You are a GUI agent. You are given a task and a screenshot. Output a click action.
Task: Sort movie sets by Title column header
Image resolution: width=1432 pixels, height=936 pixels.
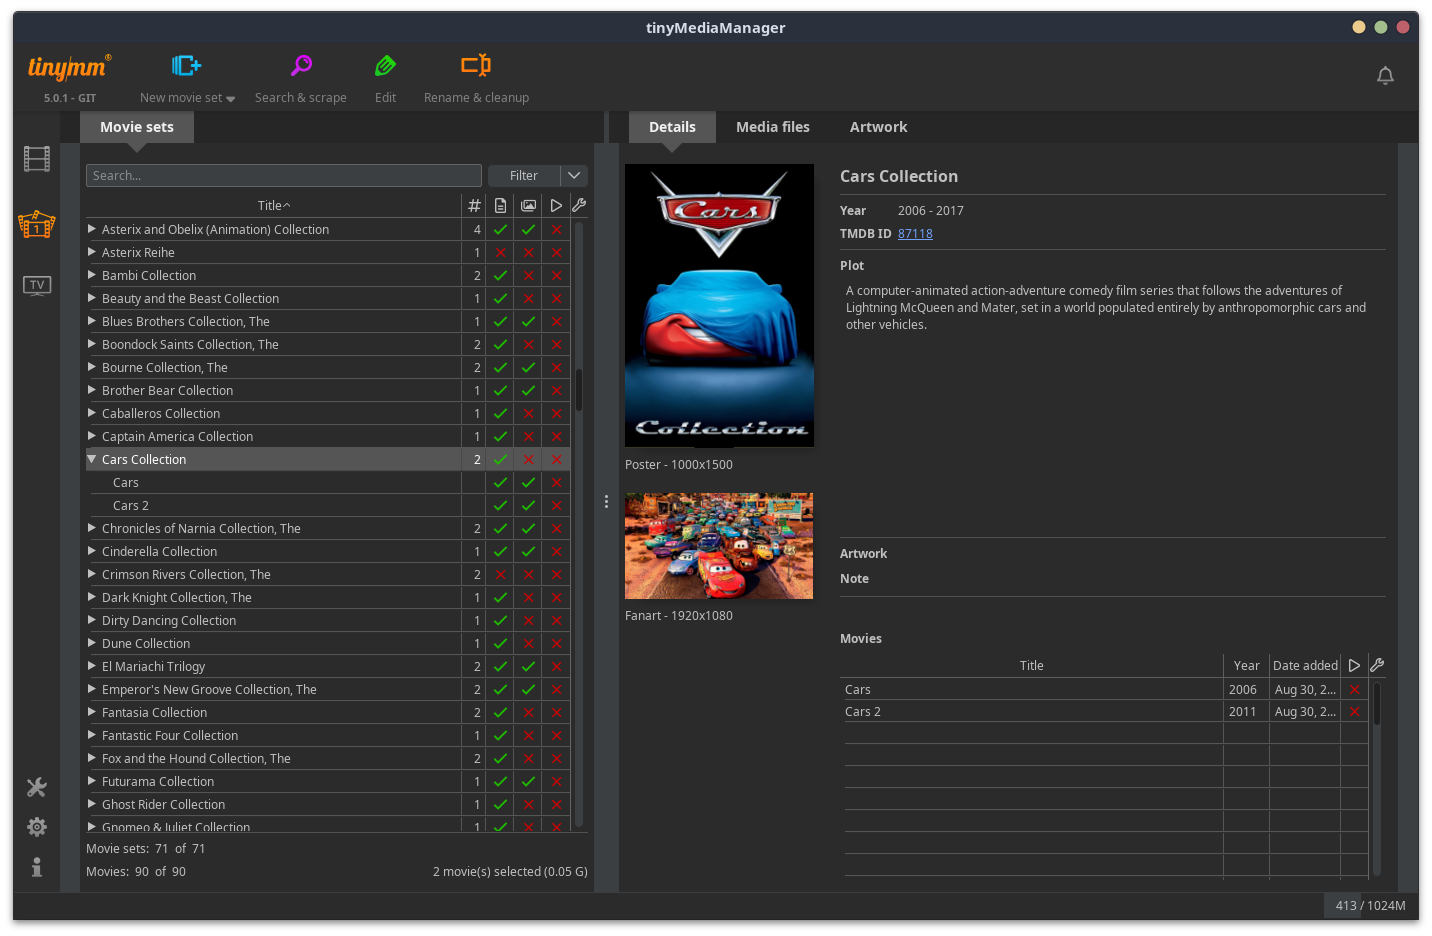coord(273,205)
